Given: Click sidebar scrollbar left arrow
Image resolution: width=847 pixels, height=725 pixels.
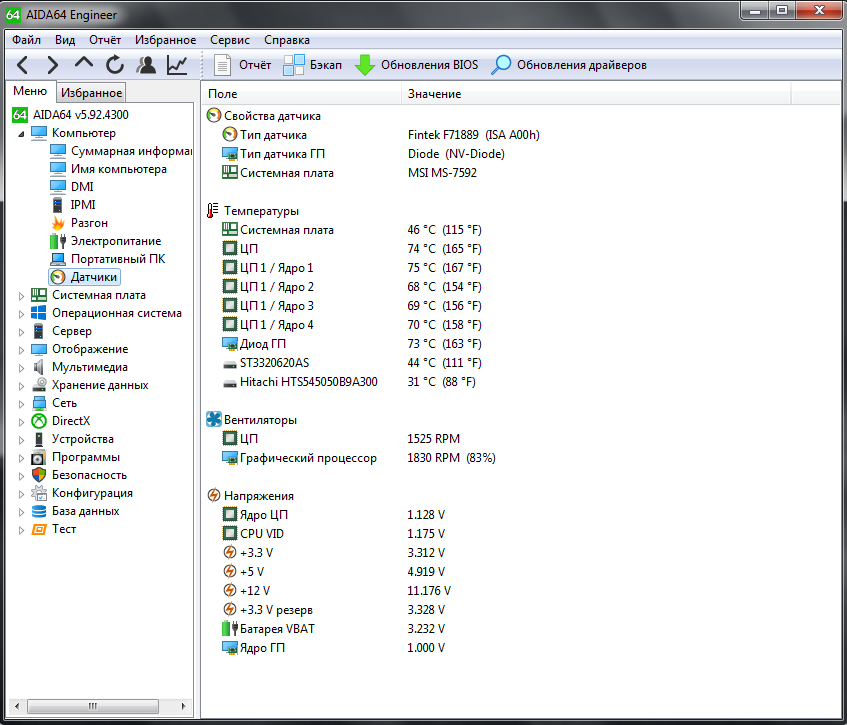Looking at the screenshot, I should coord(17,706).
